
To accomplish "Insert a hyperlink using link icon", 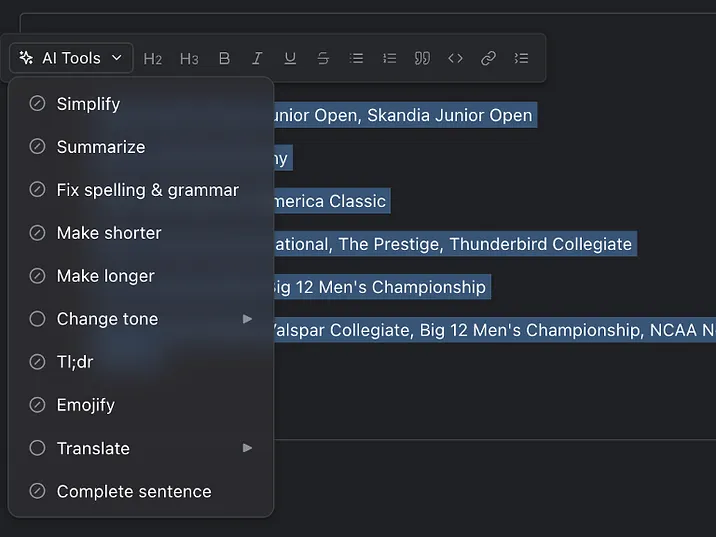I will point(488,58).
